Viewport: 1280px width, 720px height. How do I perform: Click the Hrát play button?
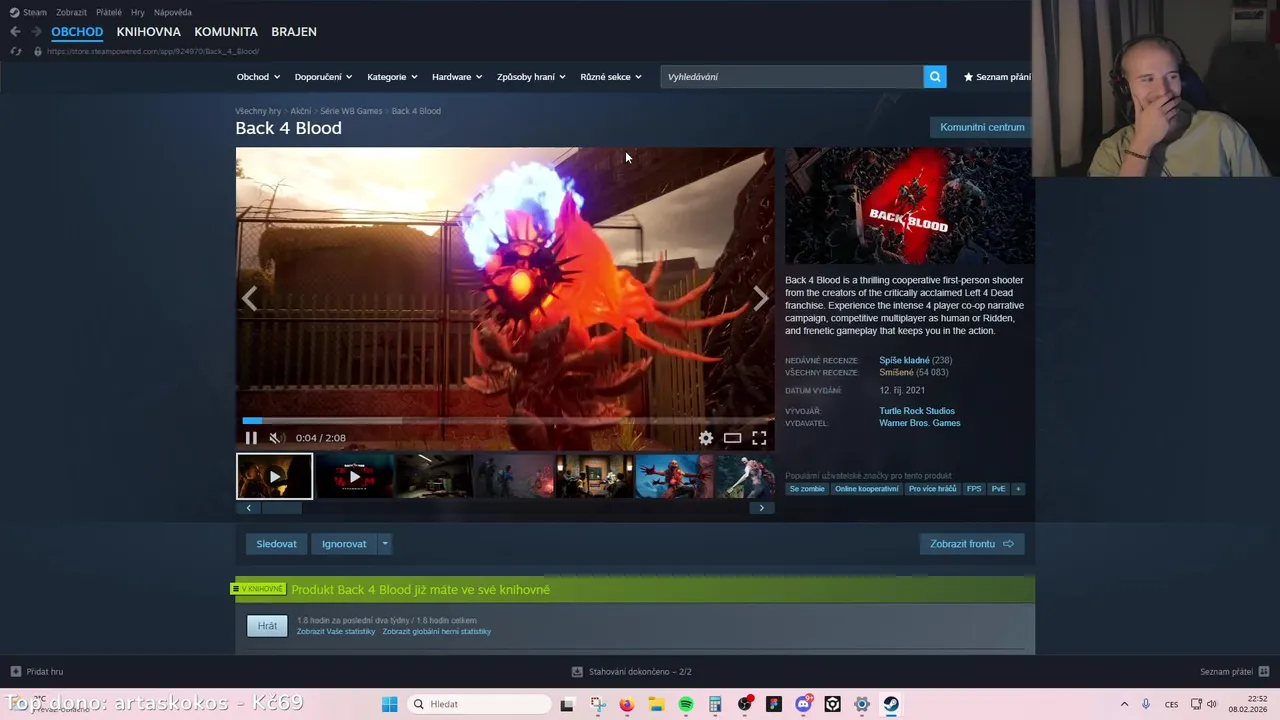(267, 626)
